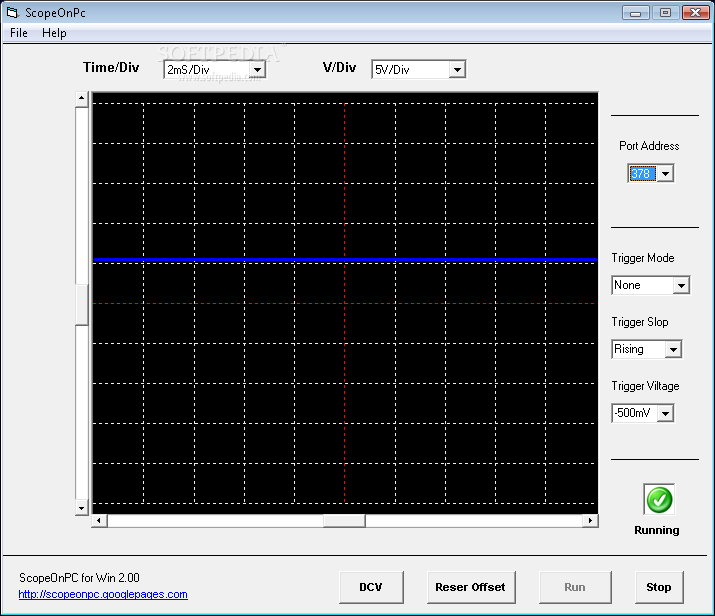Click the ScopeOnPc title bar app icon
The width and height of the screenshot is (715, 616).
point(12,12)
